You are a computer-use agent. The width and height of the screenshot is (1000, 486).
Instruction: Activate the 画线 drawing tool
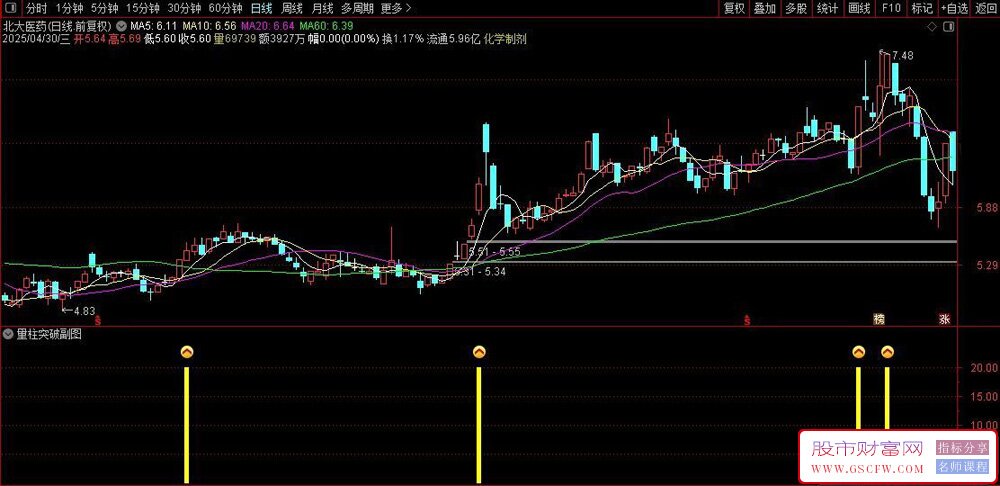[x=859, y=9]
